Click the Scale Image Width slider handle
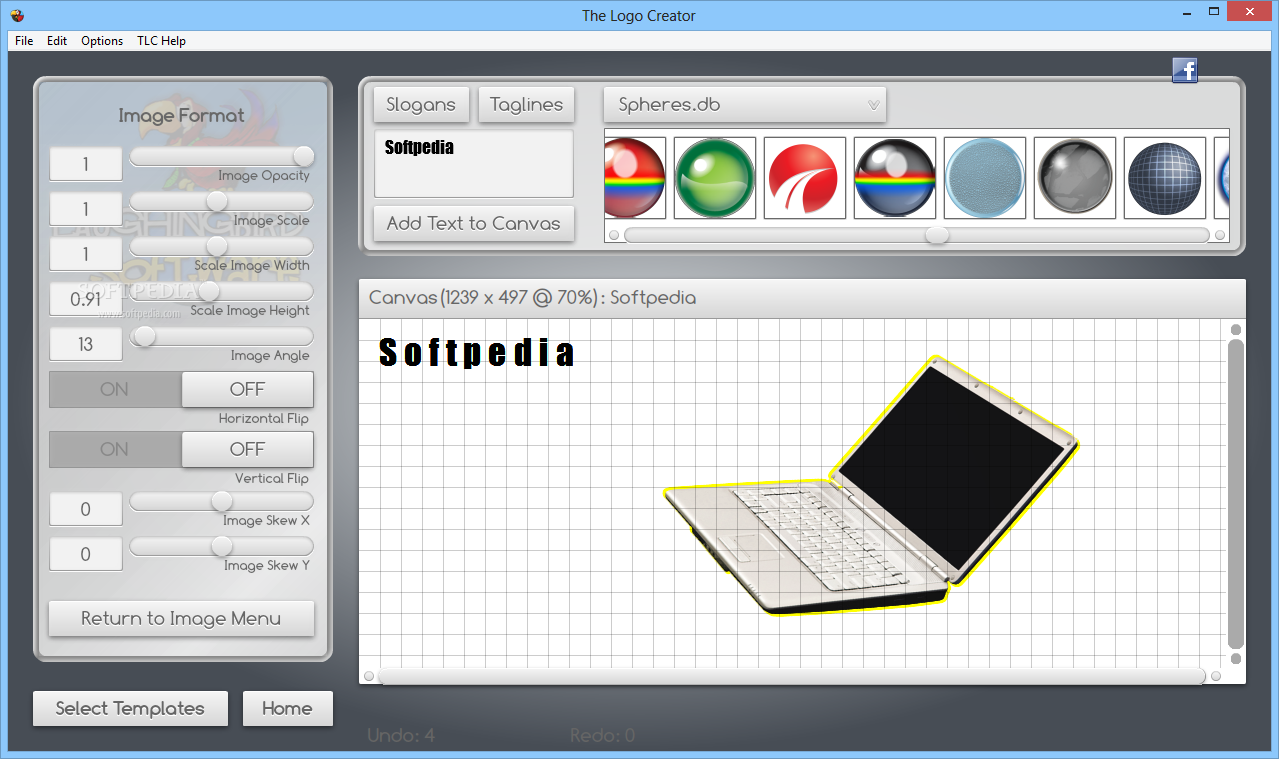The image size is (1279, 759). click(x=216, y=246)
